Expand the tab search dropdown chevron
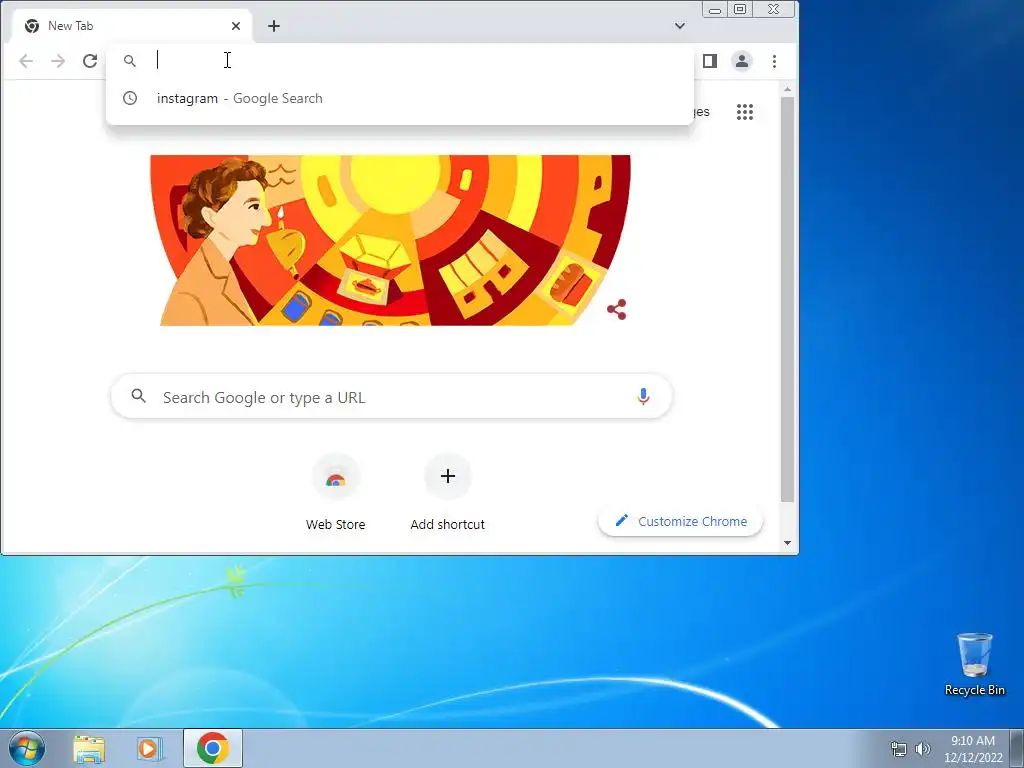1024x768 pixels. coord(680,26)
